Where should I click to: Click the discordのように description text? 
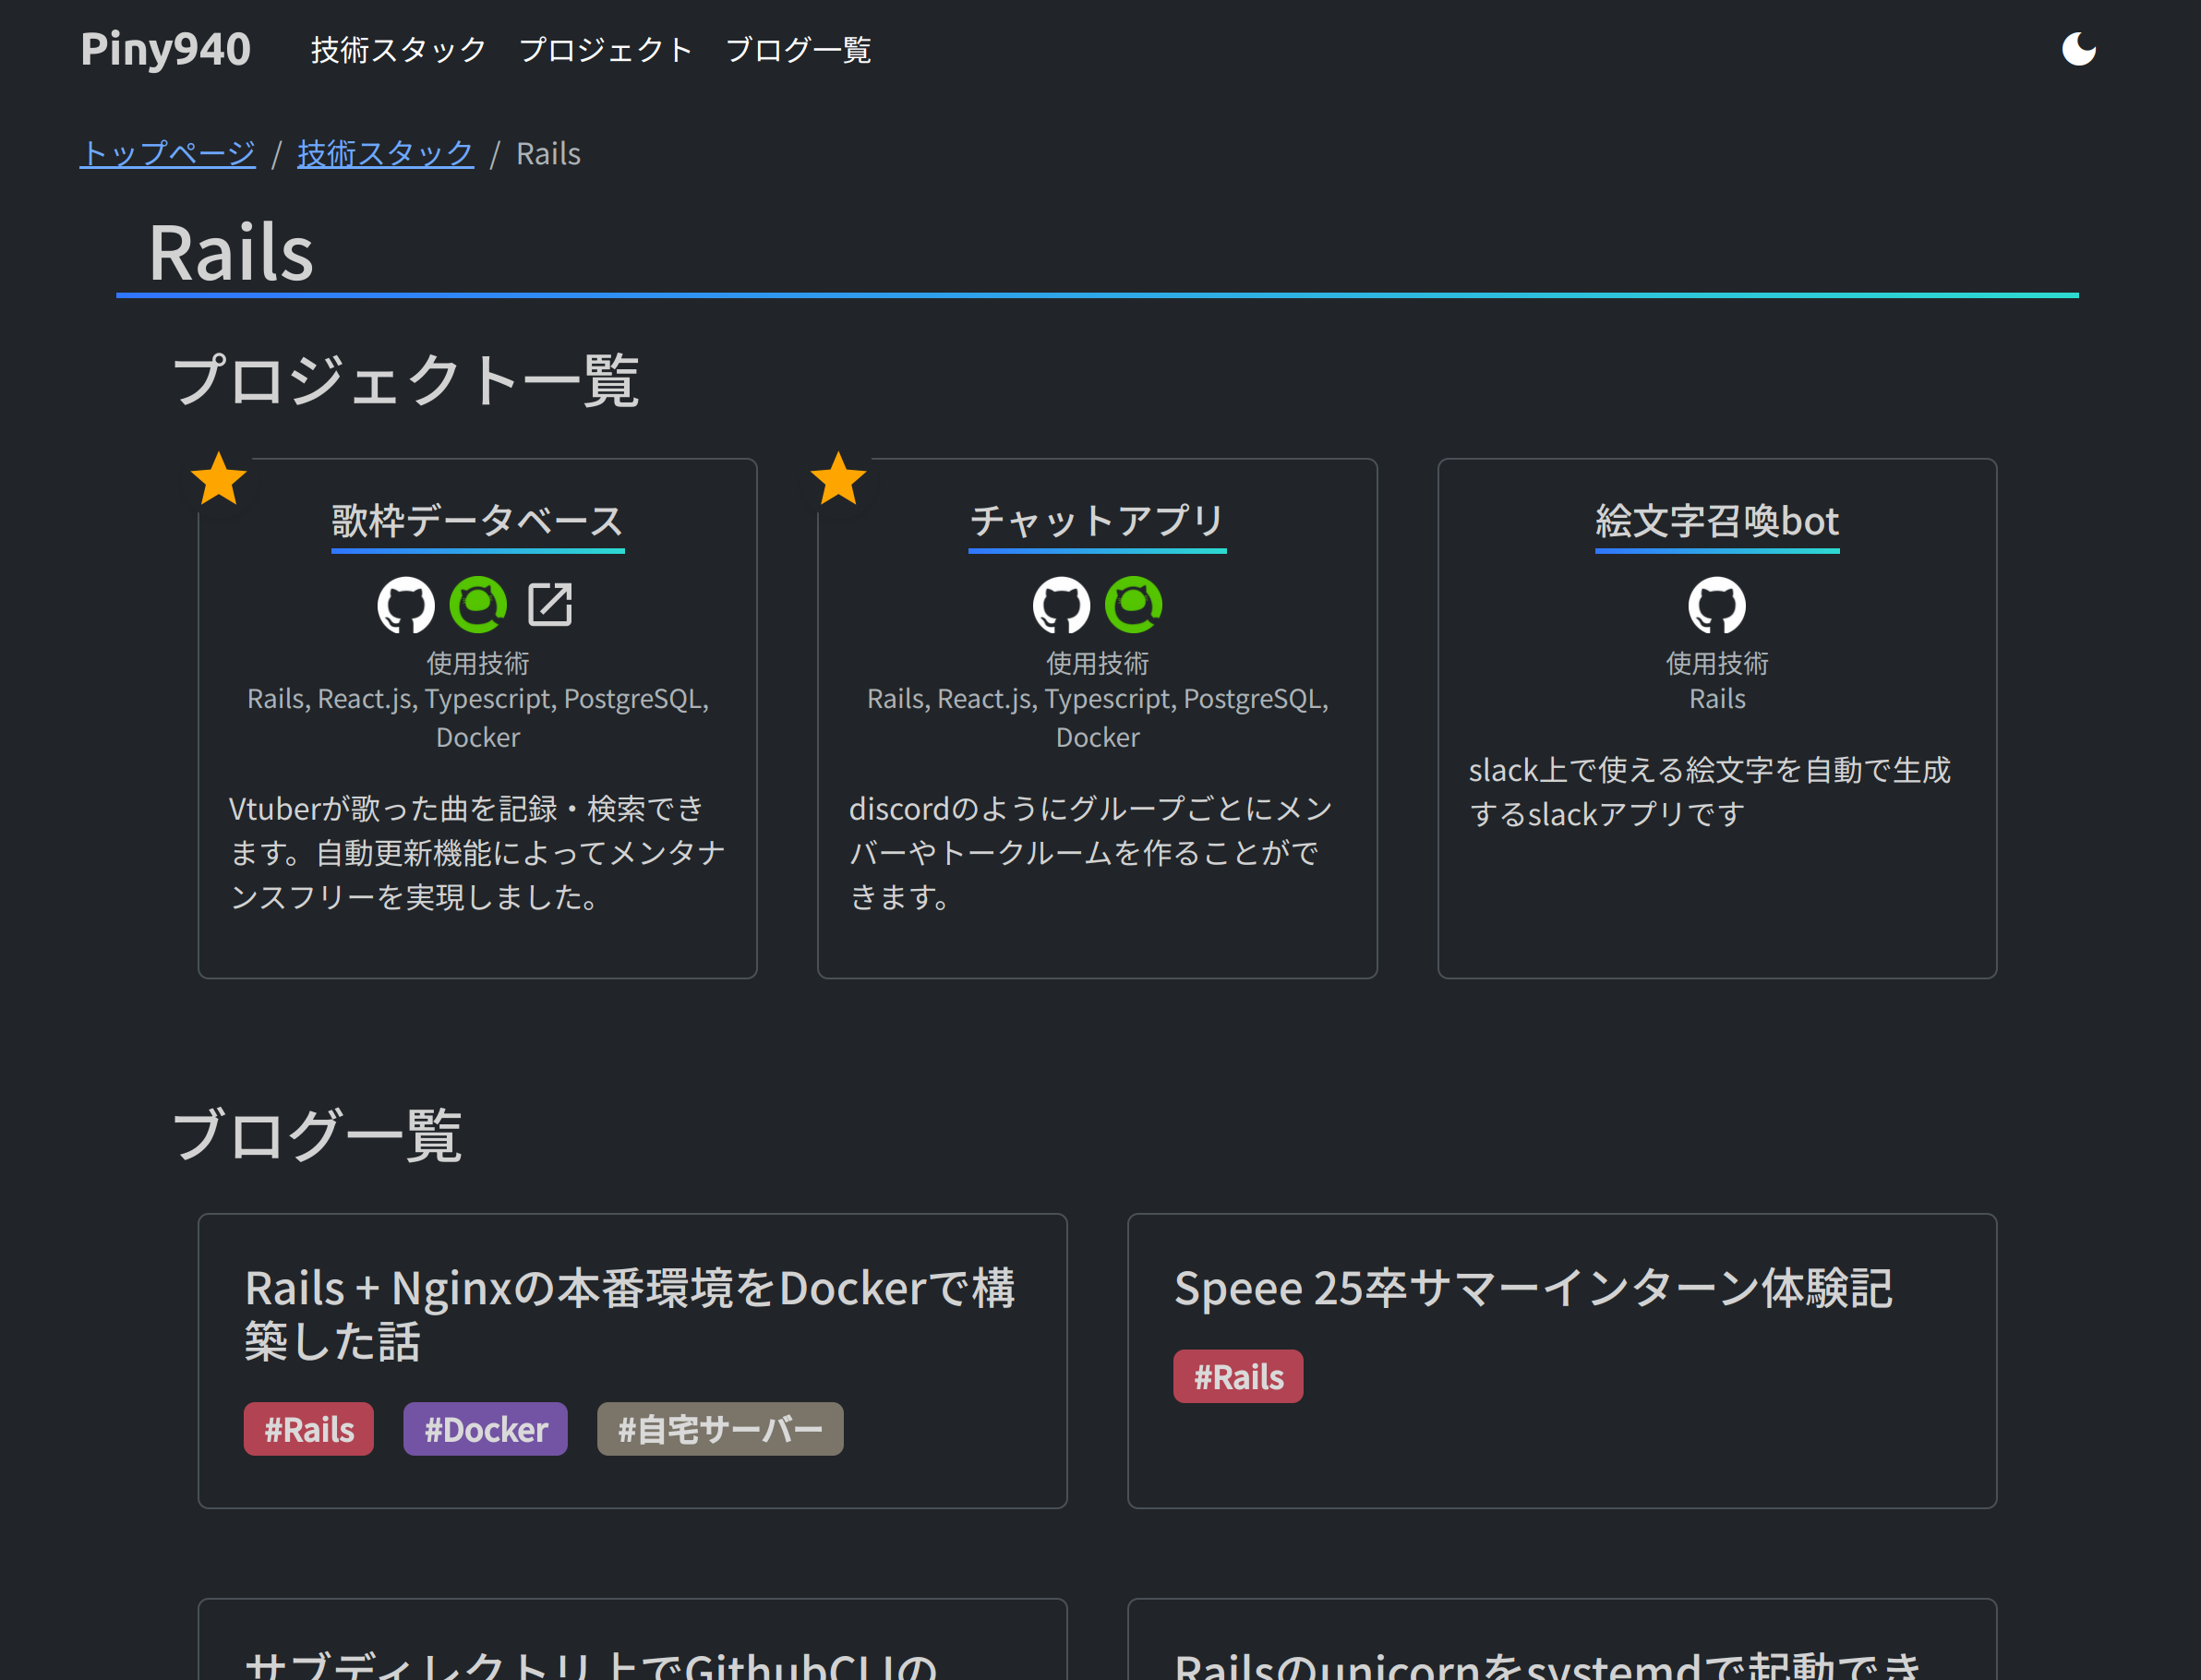(1091, 853)
